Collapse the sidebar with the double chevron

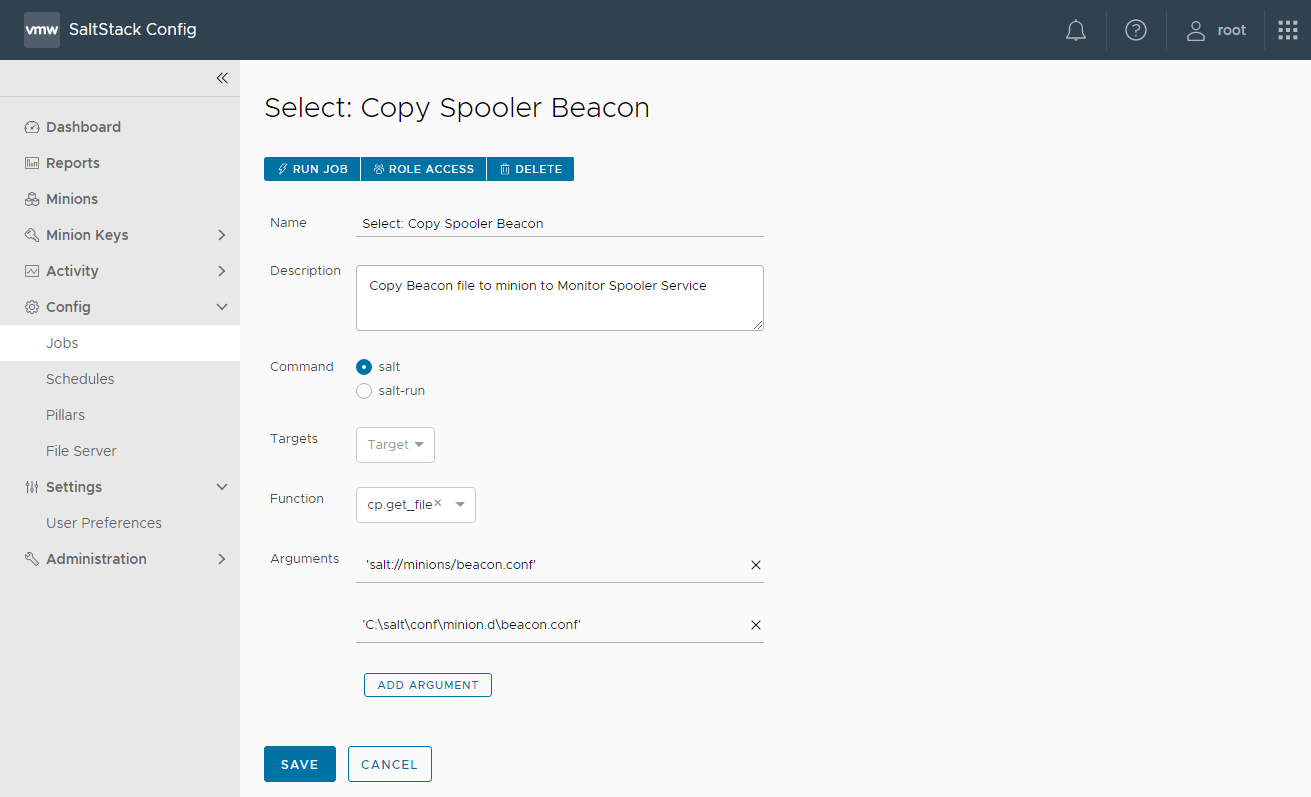(x=222, y=77)
